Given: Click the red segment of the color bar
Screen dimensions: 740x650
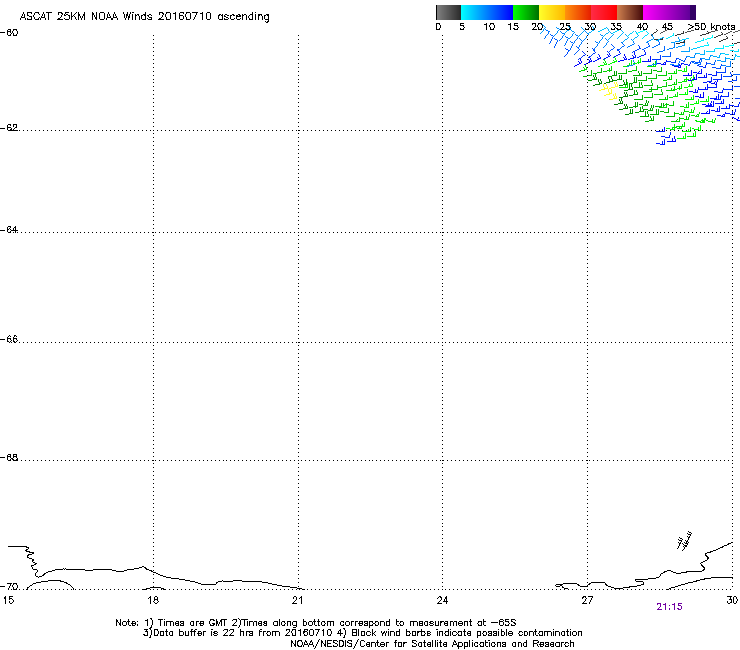Looking at the screenshot, I should point(604,12).
